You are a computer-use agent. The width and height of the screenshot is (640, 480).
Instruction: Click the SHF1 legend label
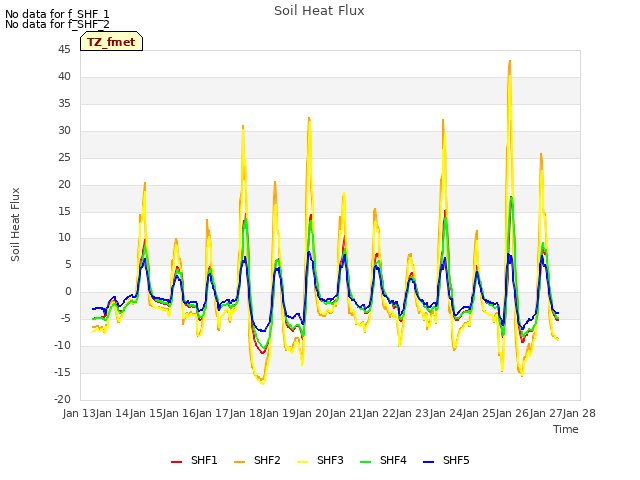pyautogui.click(x=204, y=460)
